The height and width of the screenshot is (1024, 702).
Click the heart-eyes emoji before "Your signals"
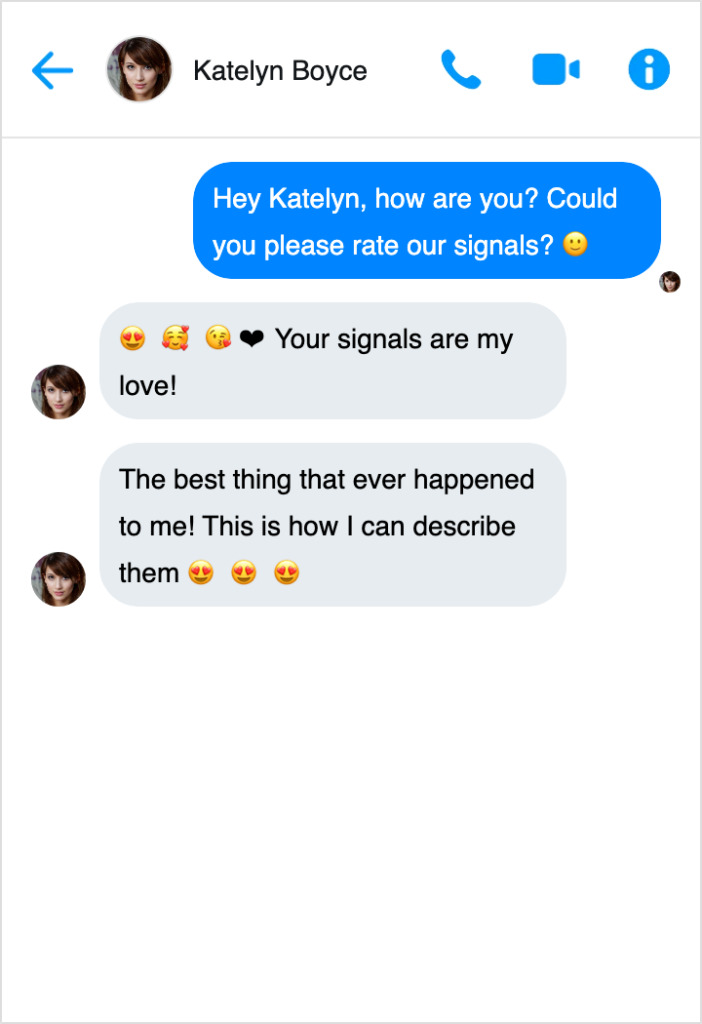(132, 339)
